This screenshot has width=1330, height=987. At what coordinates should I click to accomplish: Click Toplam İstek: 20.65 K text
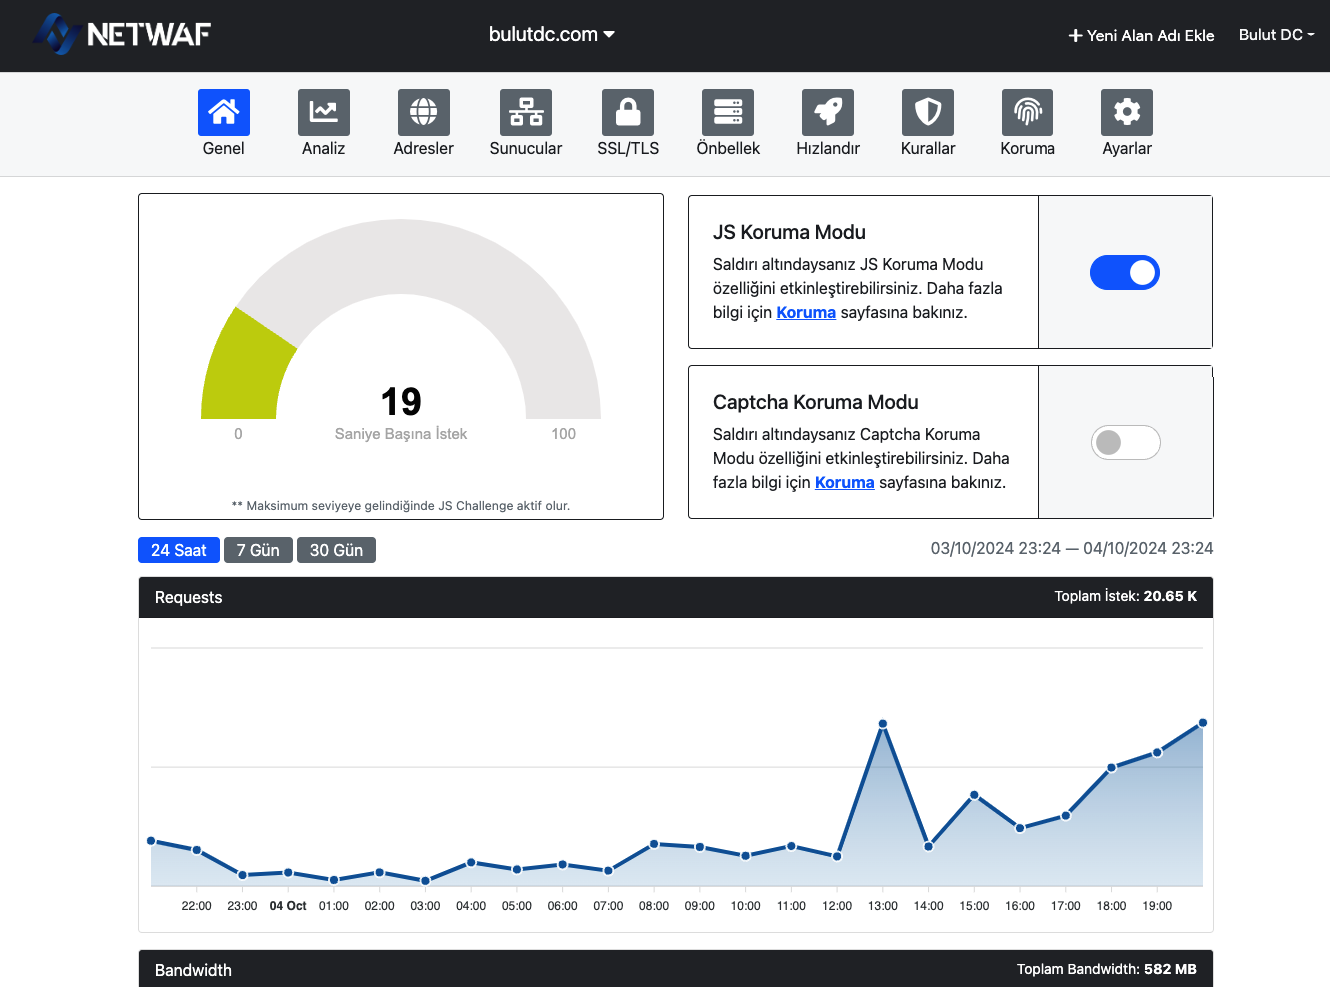point(1125,596)
